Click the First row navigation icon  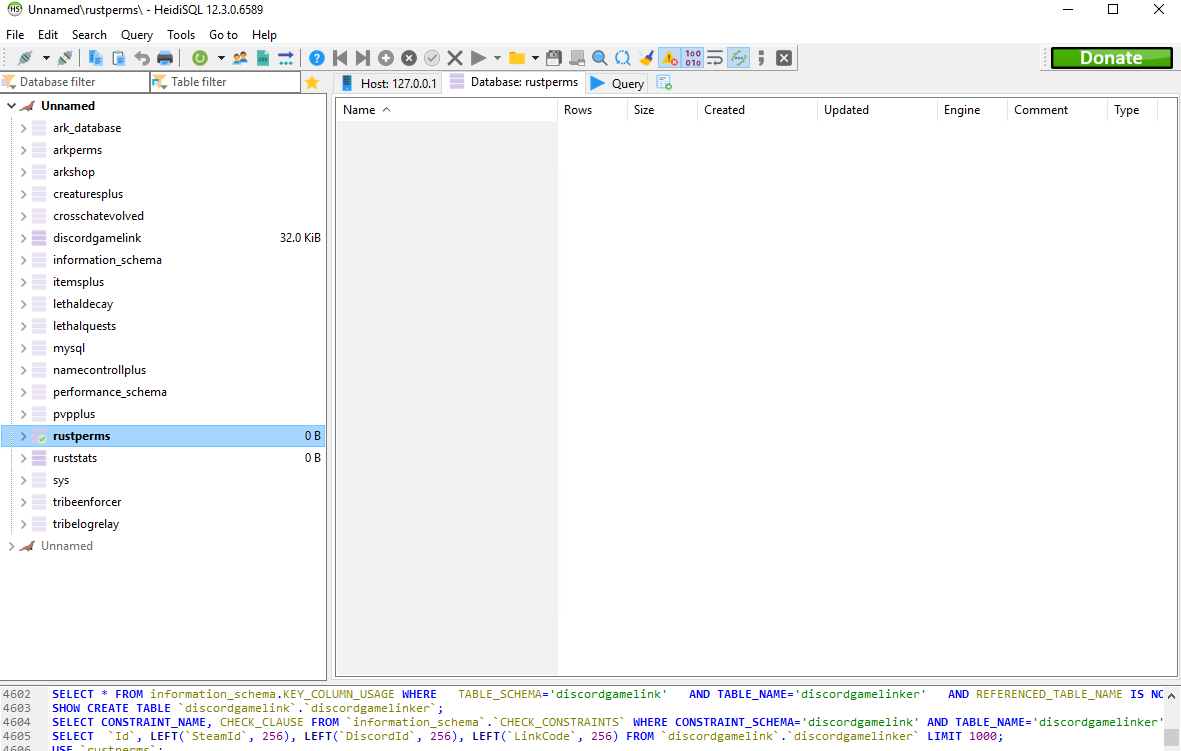click(x=340, y=58)
